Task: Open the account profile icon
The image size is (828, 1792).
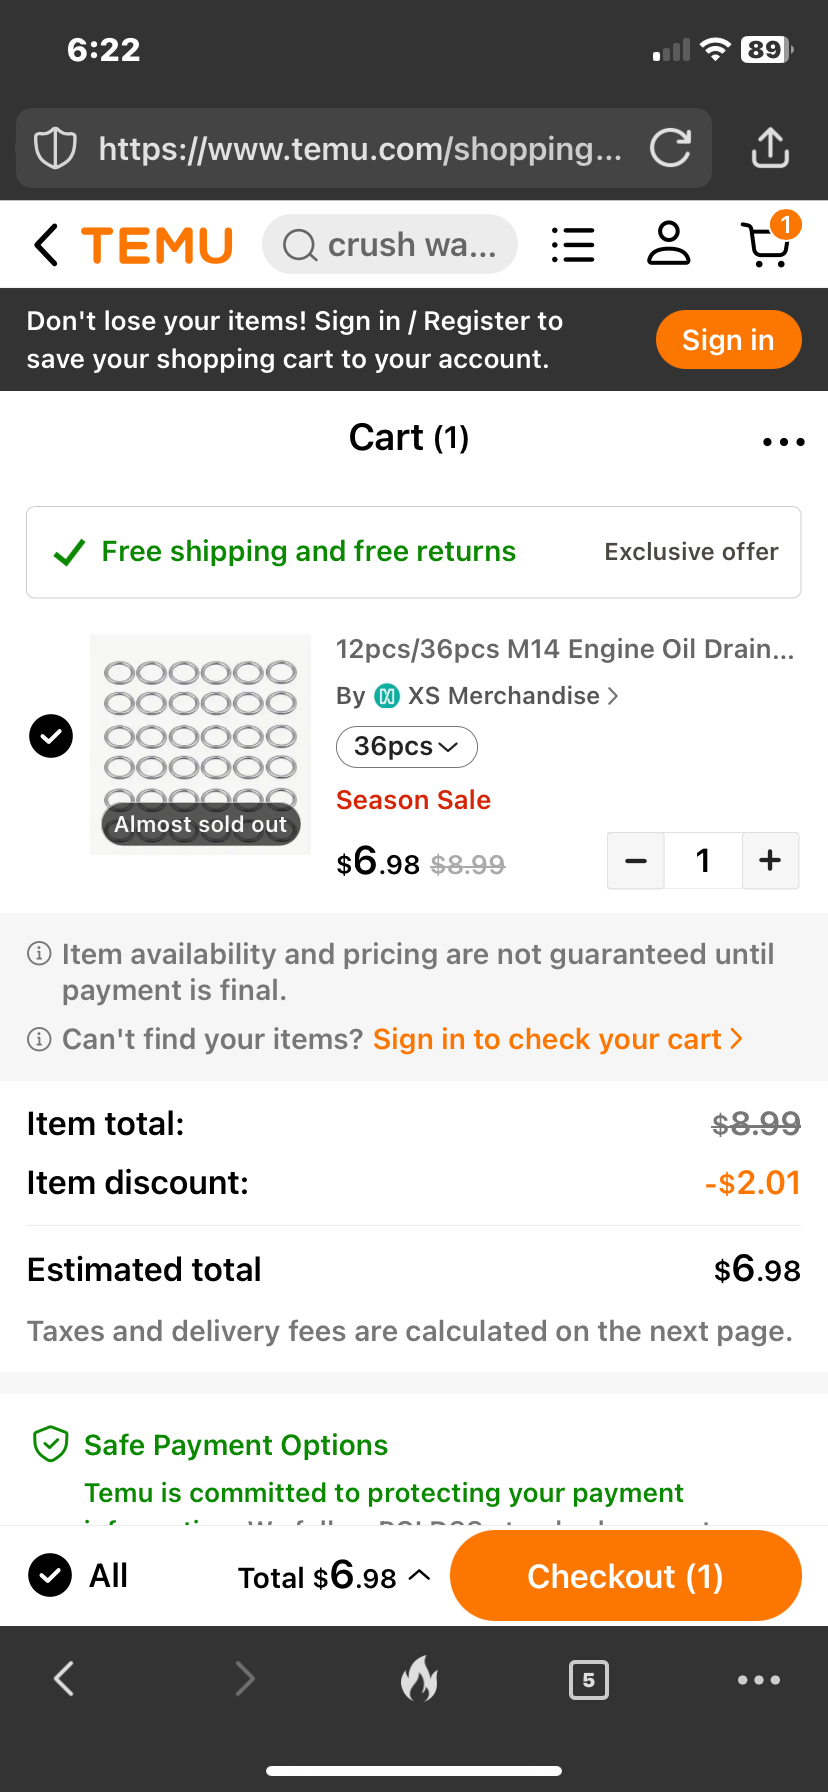Action: pos(668,244)
